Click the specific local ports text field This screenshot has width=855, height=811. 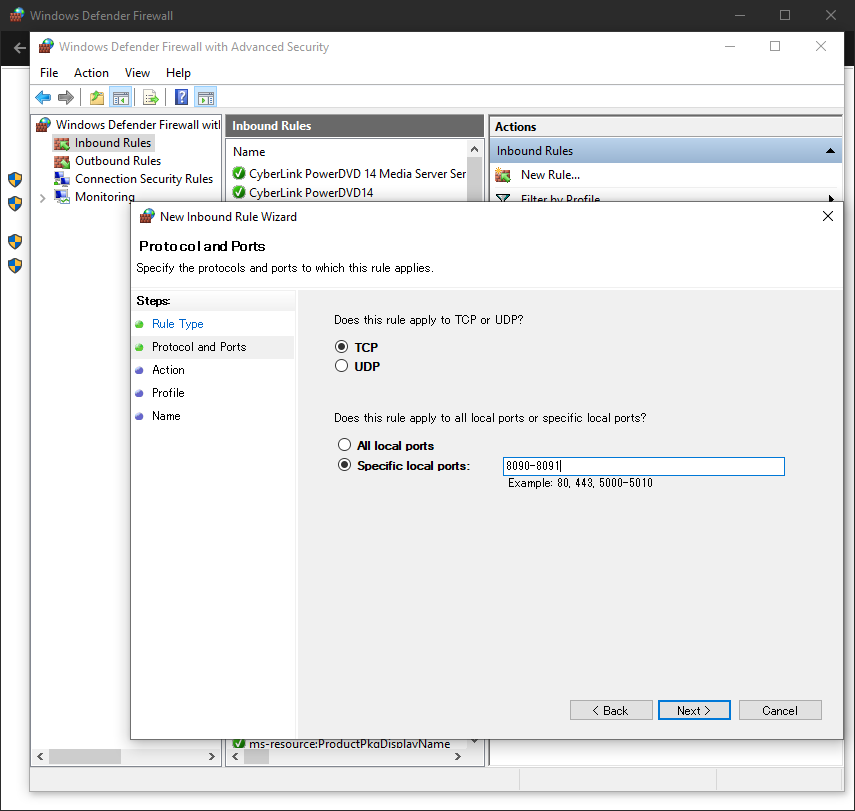click(643, 466)
